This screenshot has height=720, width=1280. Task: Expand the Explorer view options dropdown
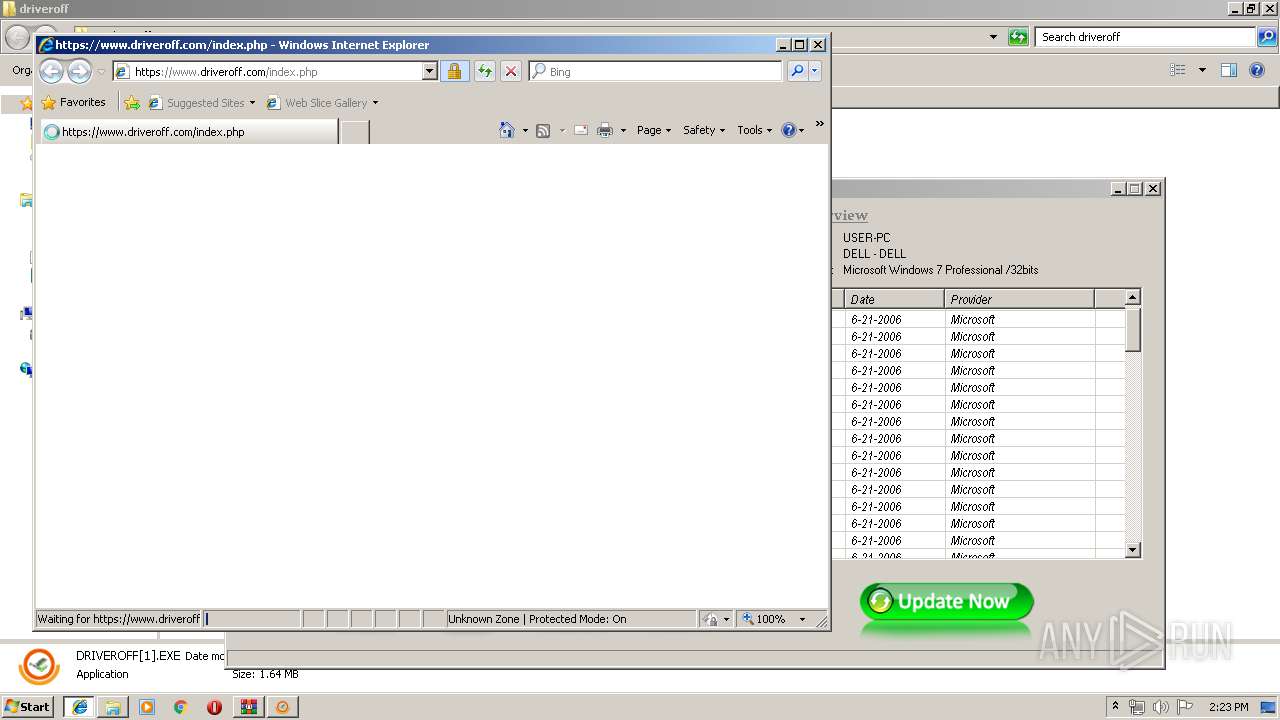(x=1202, y=70)
